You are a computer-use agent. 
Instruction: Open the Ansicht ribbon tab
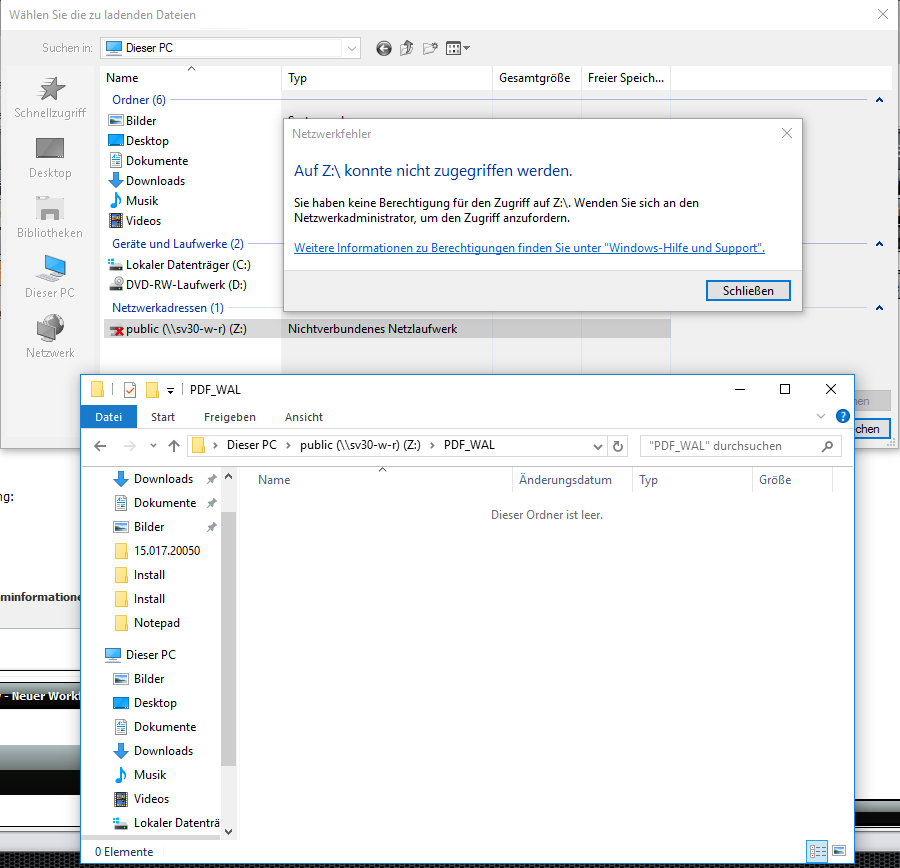(303, 417)
